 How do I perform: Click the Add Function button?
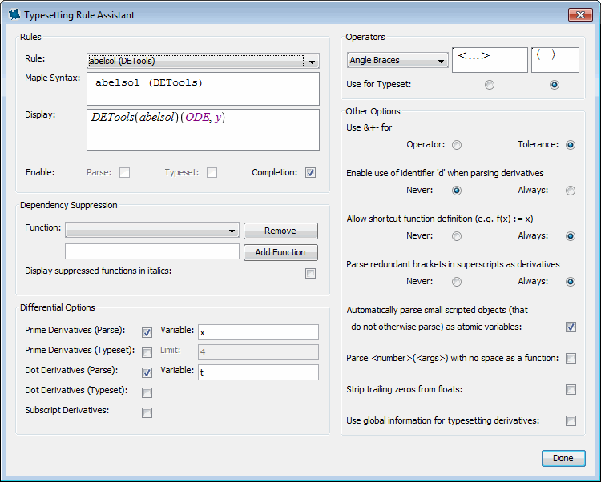coord(280,252)
